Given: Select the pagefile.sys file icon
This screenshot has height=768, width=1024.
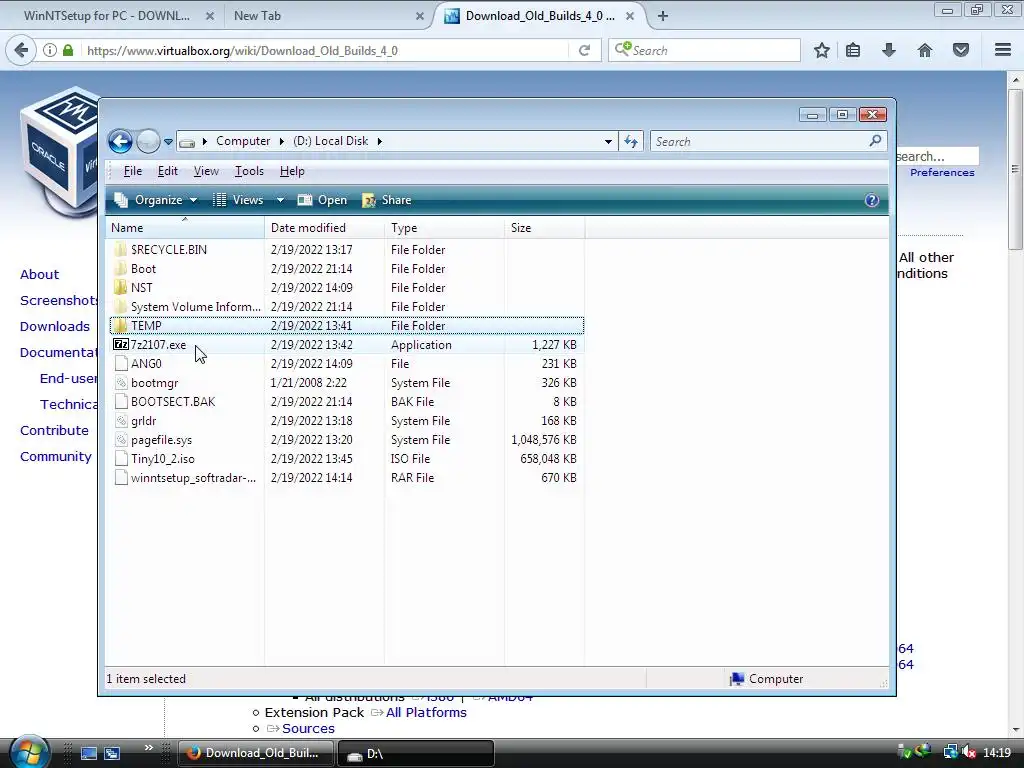Looking at the screenshot, I should [121, 440].
